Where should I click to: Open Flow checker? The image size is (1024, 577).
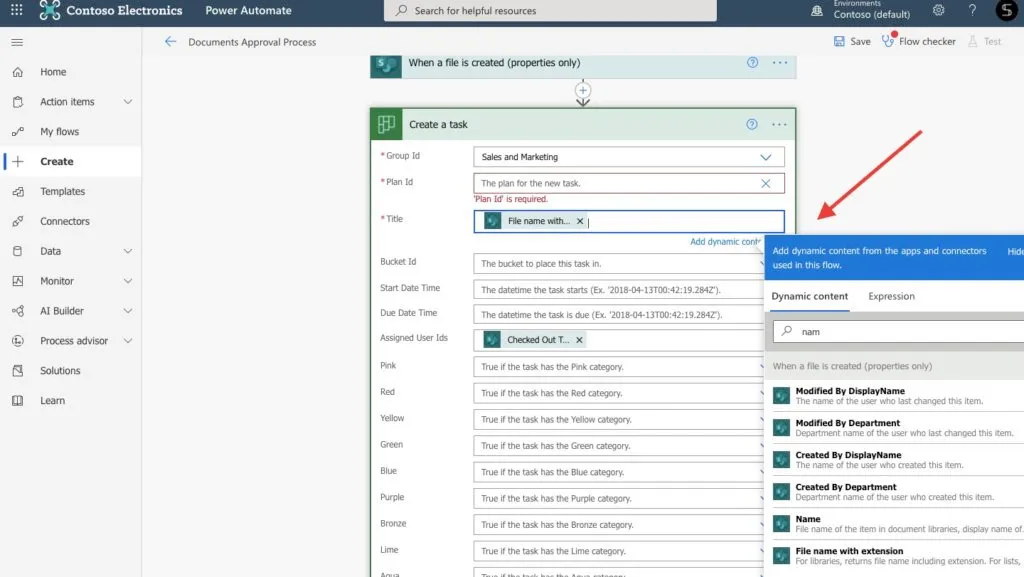tap(919, 41)
